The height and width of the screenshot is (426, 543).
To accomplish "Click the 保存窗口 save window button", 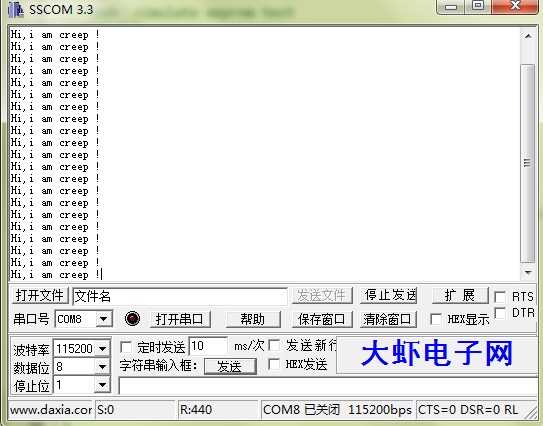I will pyautogui.click(x=322, y=319).
